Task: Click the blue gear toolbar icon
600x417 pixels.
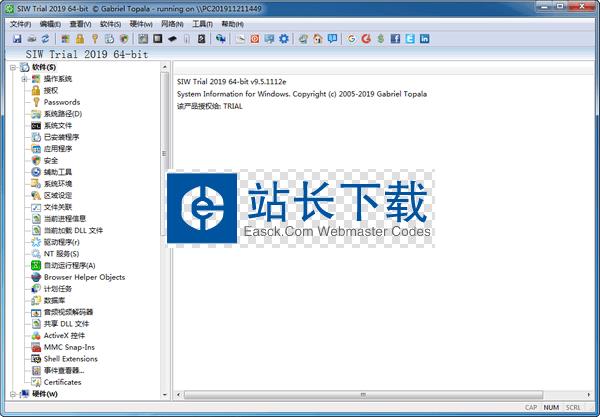Action: 284,38
